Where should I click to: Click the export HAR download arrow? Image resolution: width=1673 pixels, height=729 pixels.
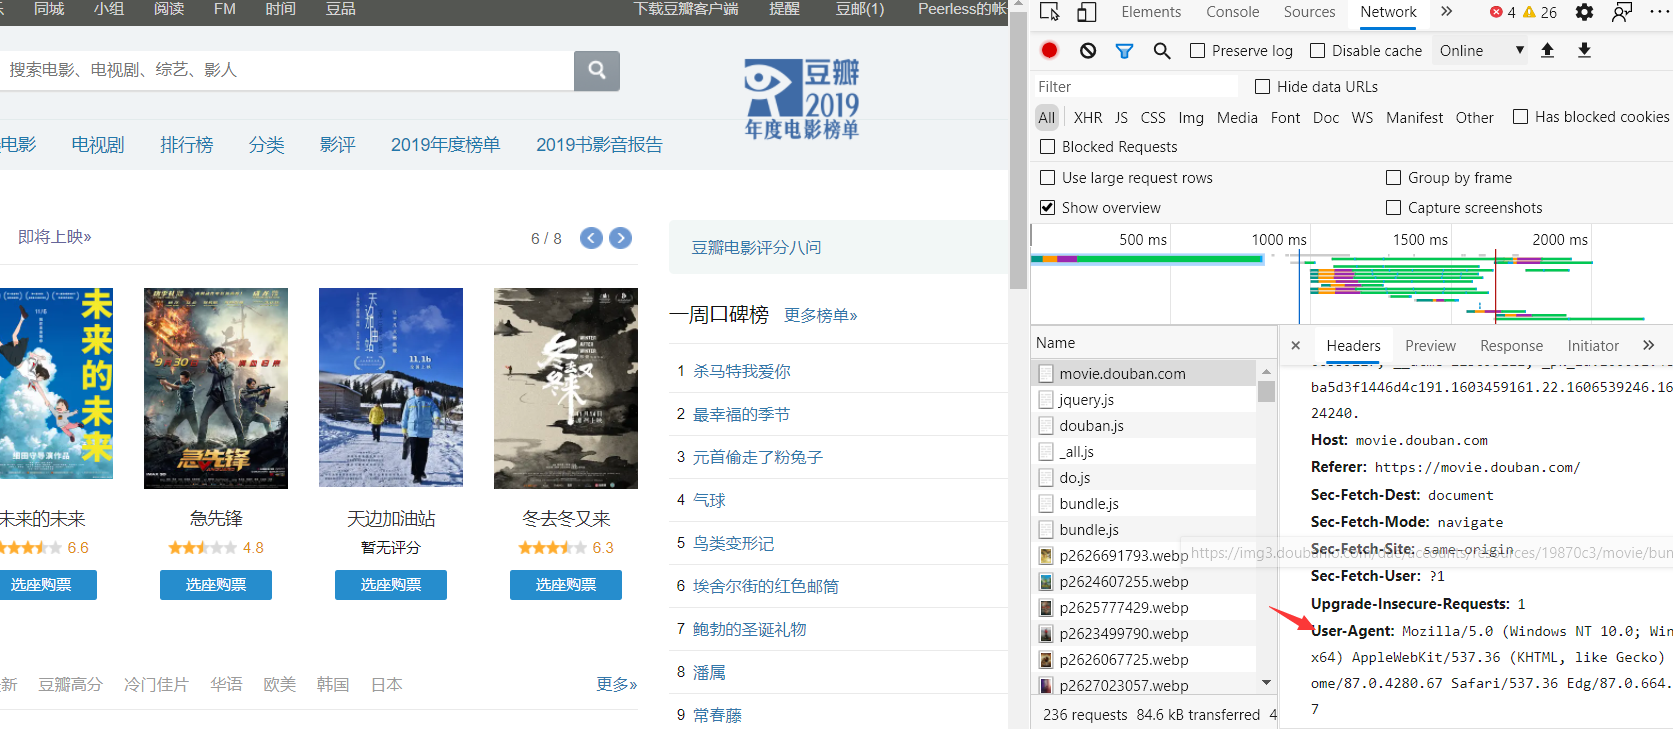click(x=1584, y=50)
